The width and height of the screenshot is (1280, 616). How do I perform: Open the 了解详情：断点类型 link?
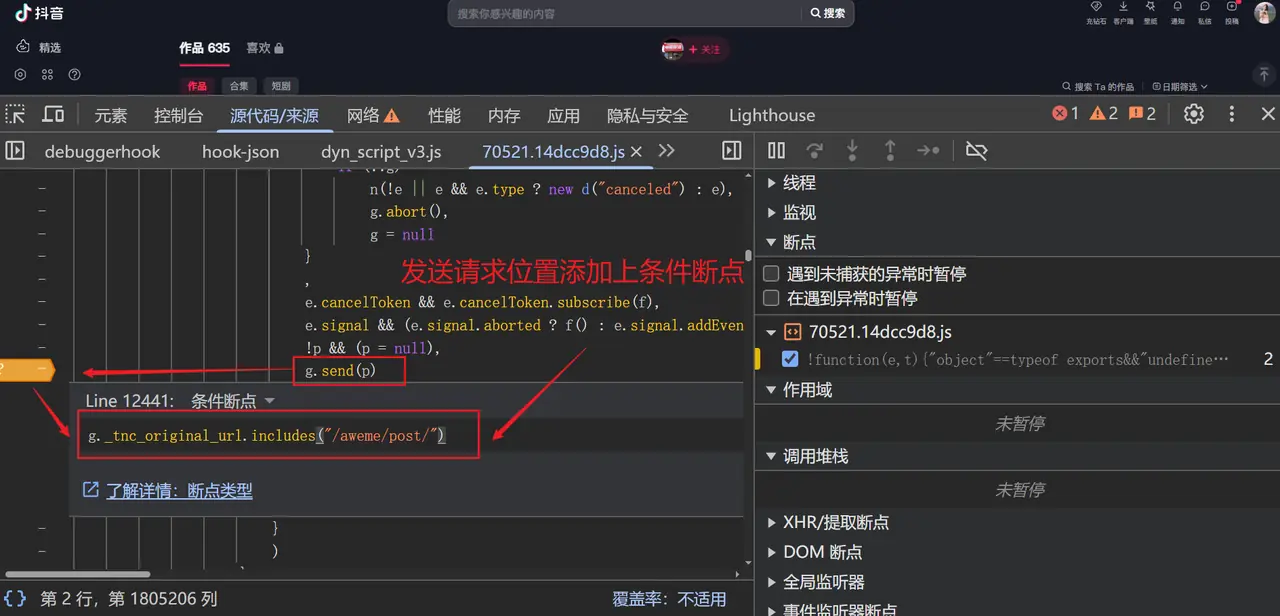point(179,490)
